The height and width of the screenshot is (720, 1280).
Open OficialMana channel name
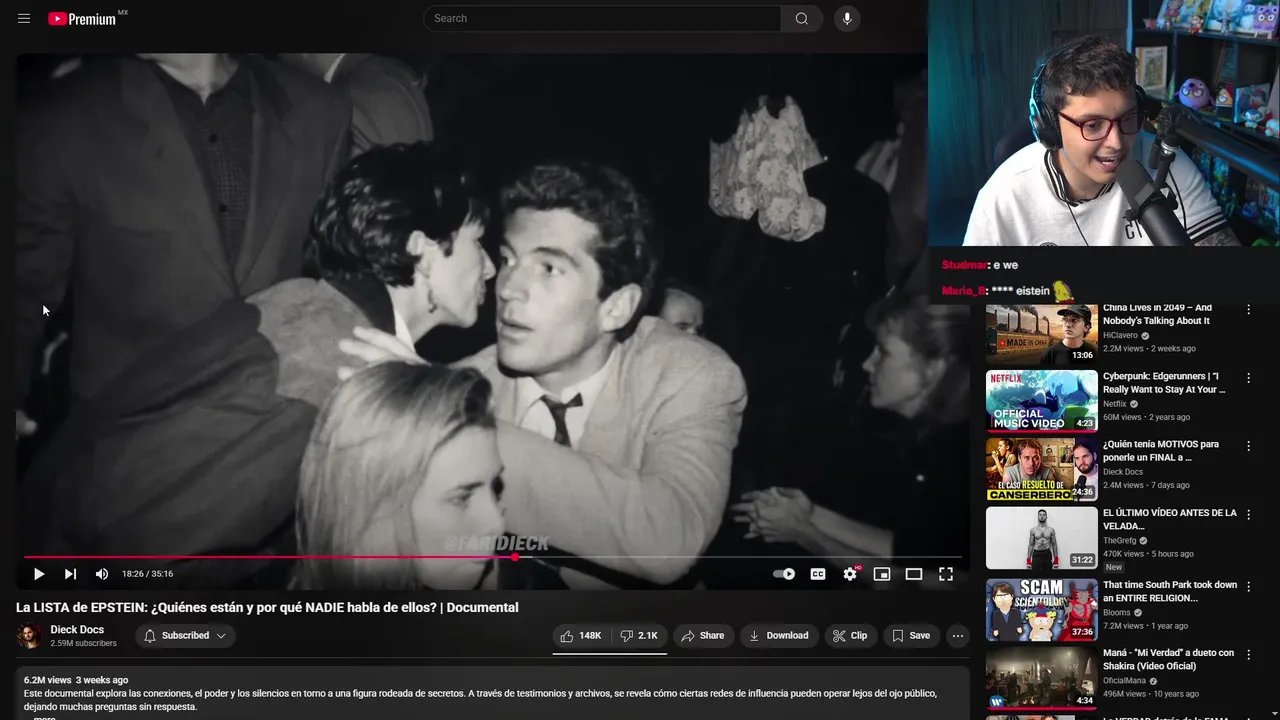click(1126, 680)
